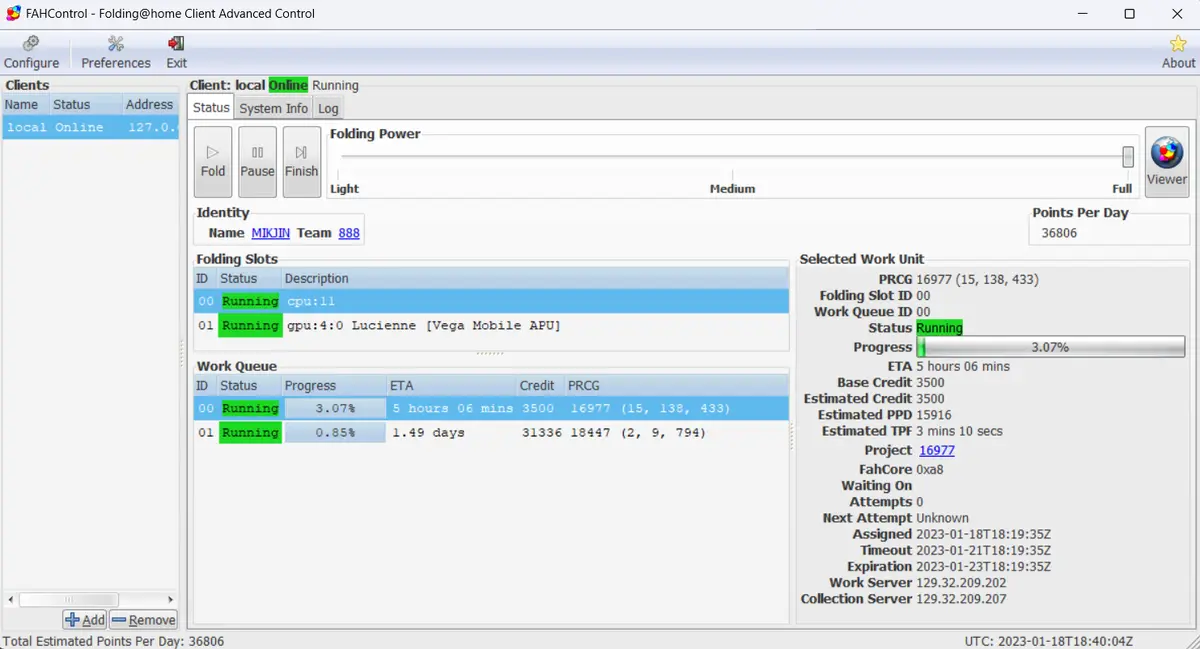Remove the selected client
Screen dimensions: 1200x649
(x=143, y=620)
